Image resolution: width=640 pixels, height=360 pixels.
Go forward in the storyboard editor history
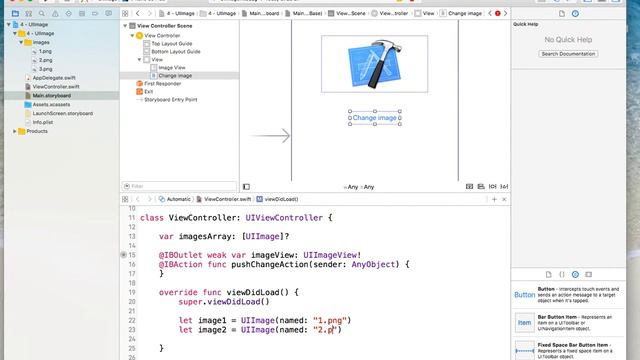(x=149, y=13)
